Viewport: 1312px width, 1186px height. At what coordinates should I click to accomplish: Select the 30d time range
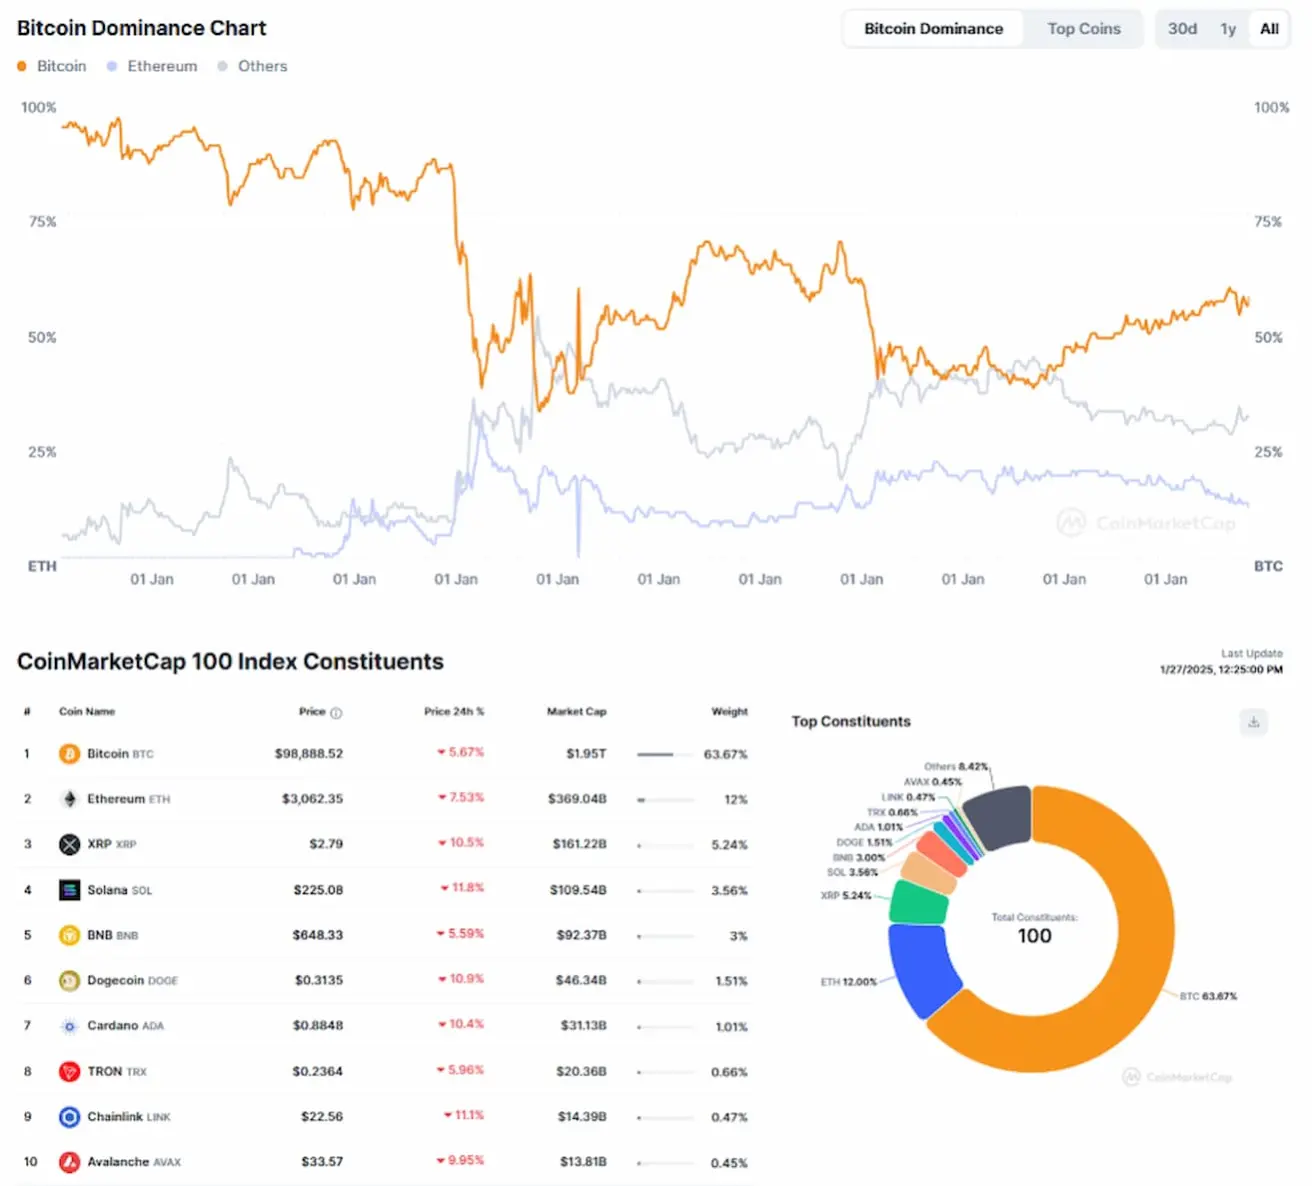1182,29
